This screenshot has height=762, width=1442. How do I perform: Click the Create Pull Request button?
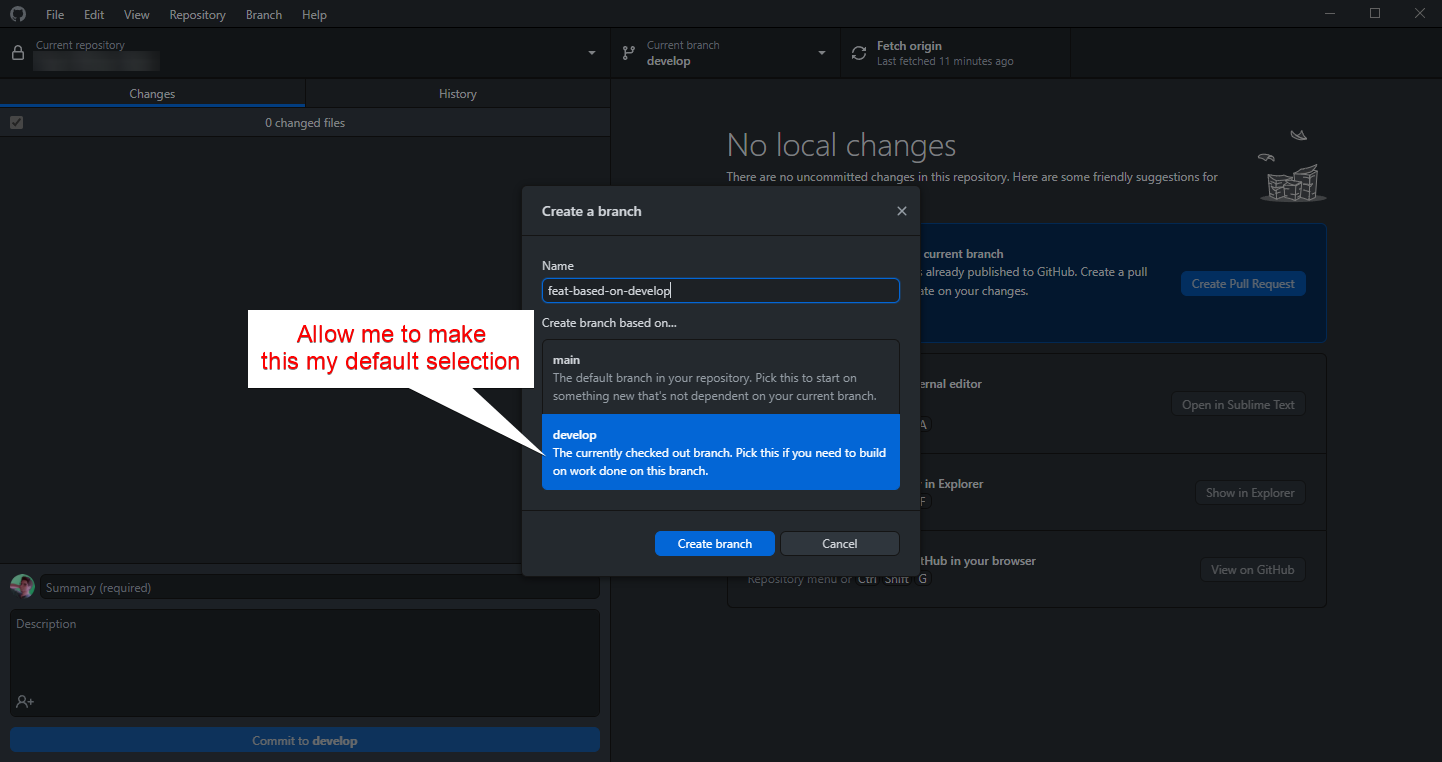pyautogui.click(x=1242, y=283)
